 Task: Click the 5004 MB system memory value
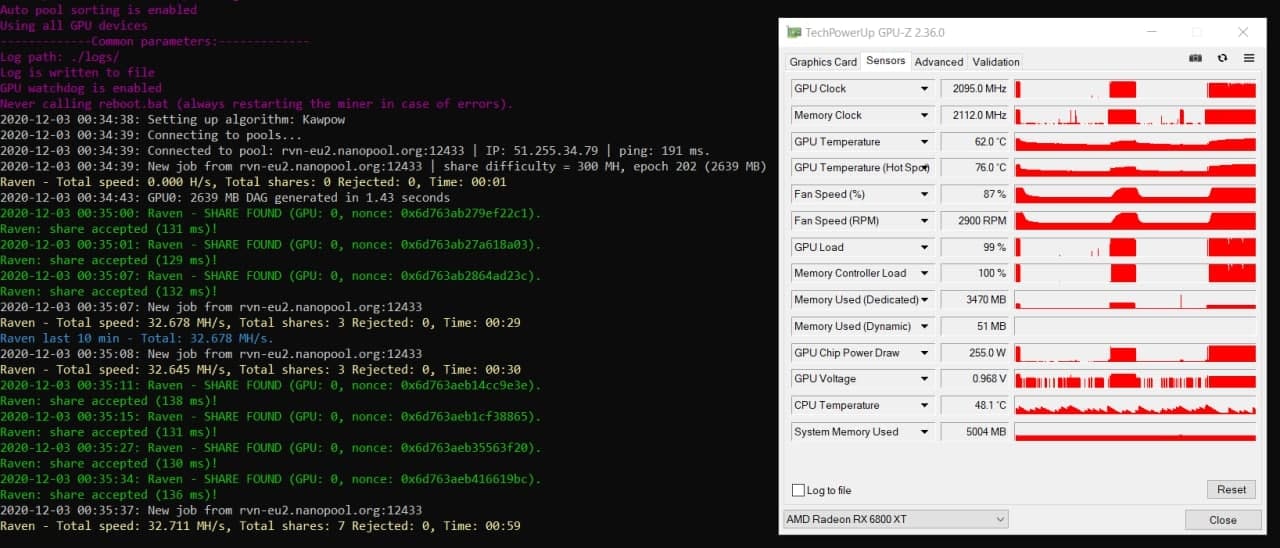coord(975,432)
